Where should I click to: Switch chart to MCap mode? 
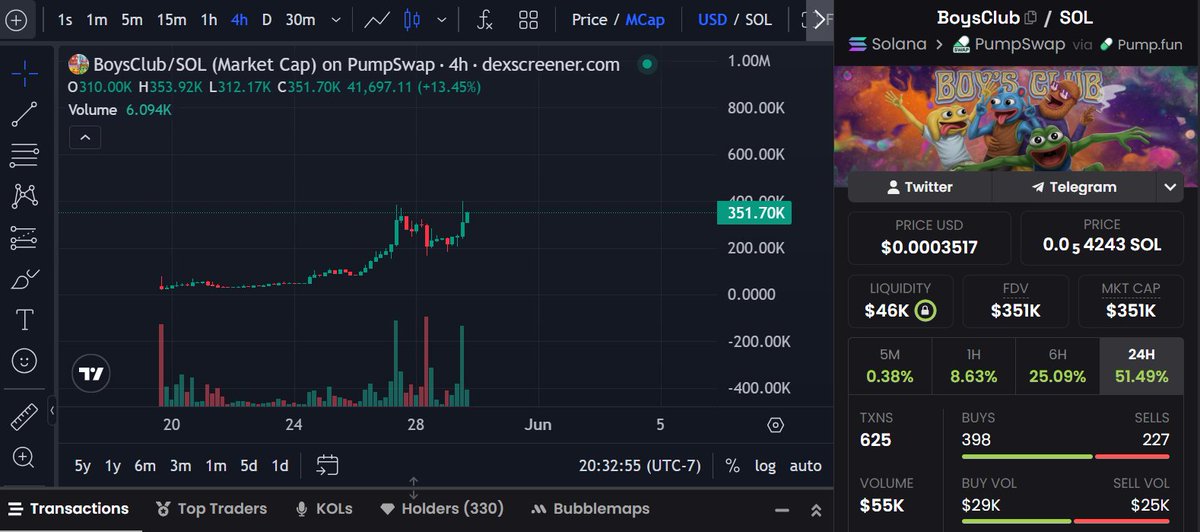coord(645,19)
